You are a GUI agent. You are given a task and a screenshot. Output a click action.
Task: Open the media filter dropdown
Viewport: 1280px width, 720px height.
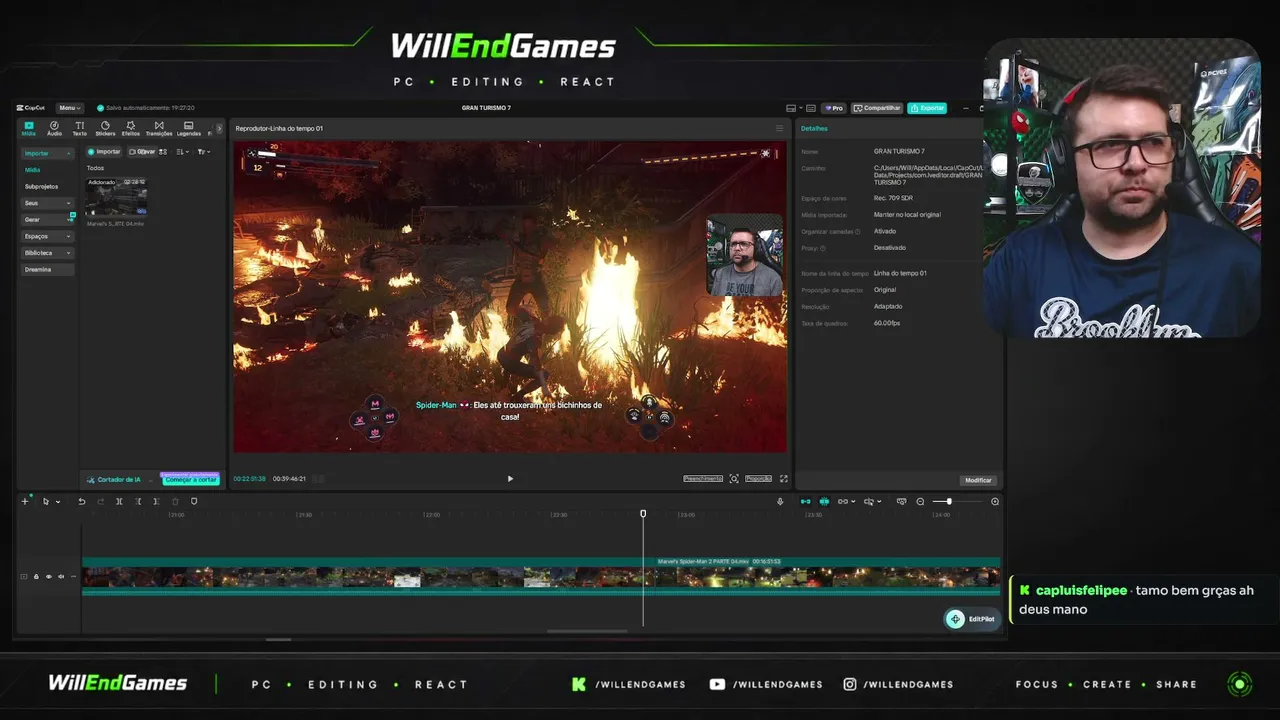[203, 152]
